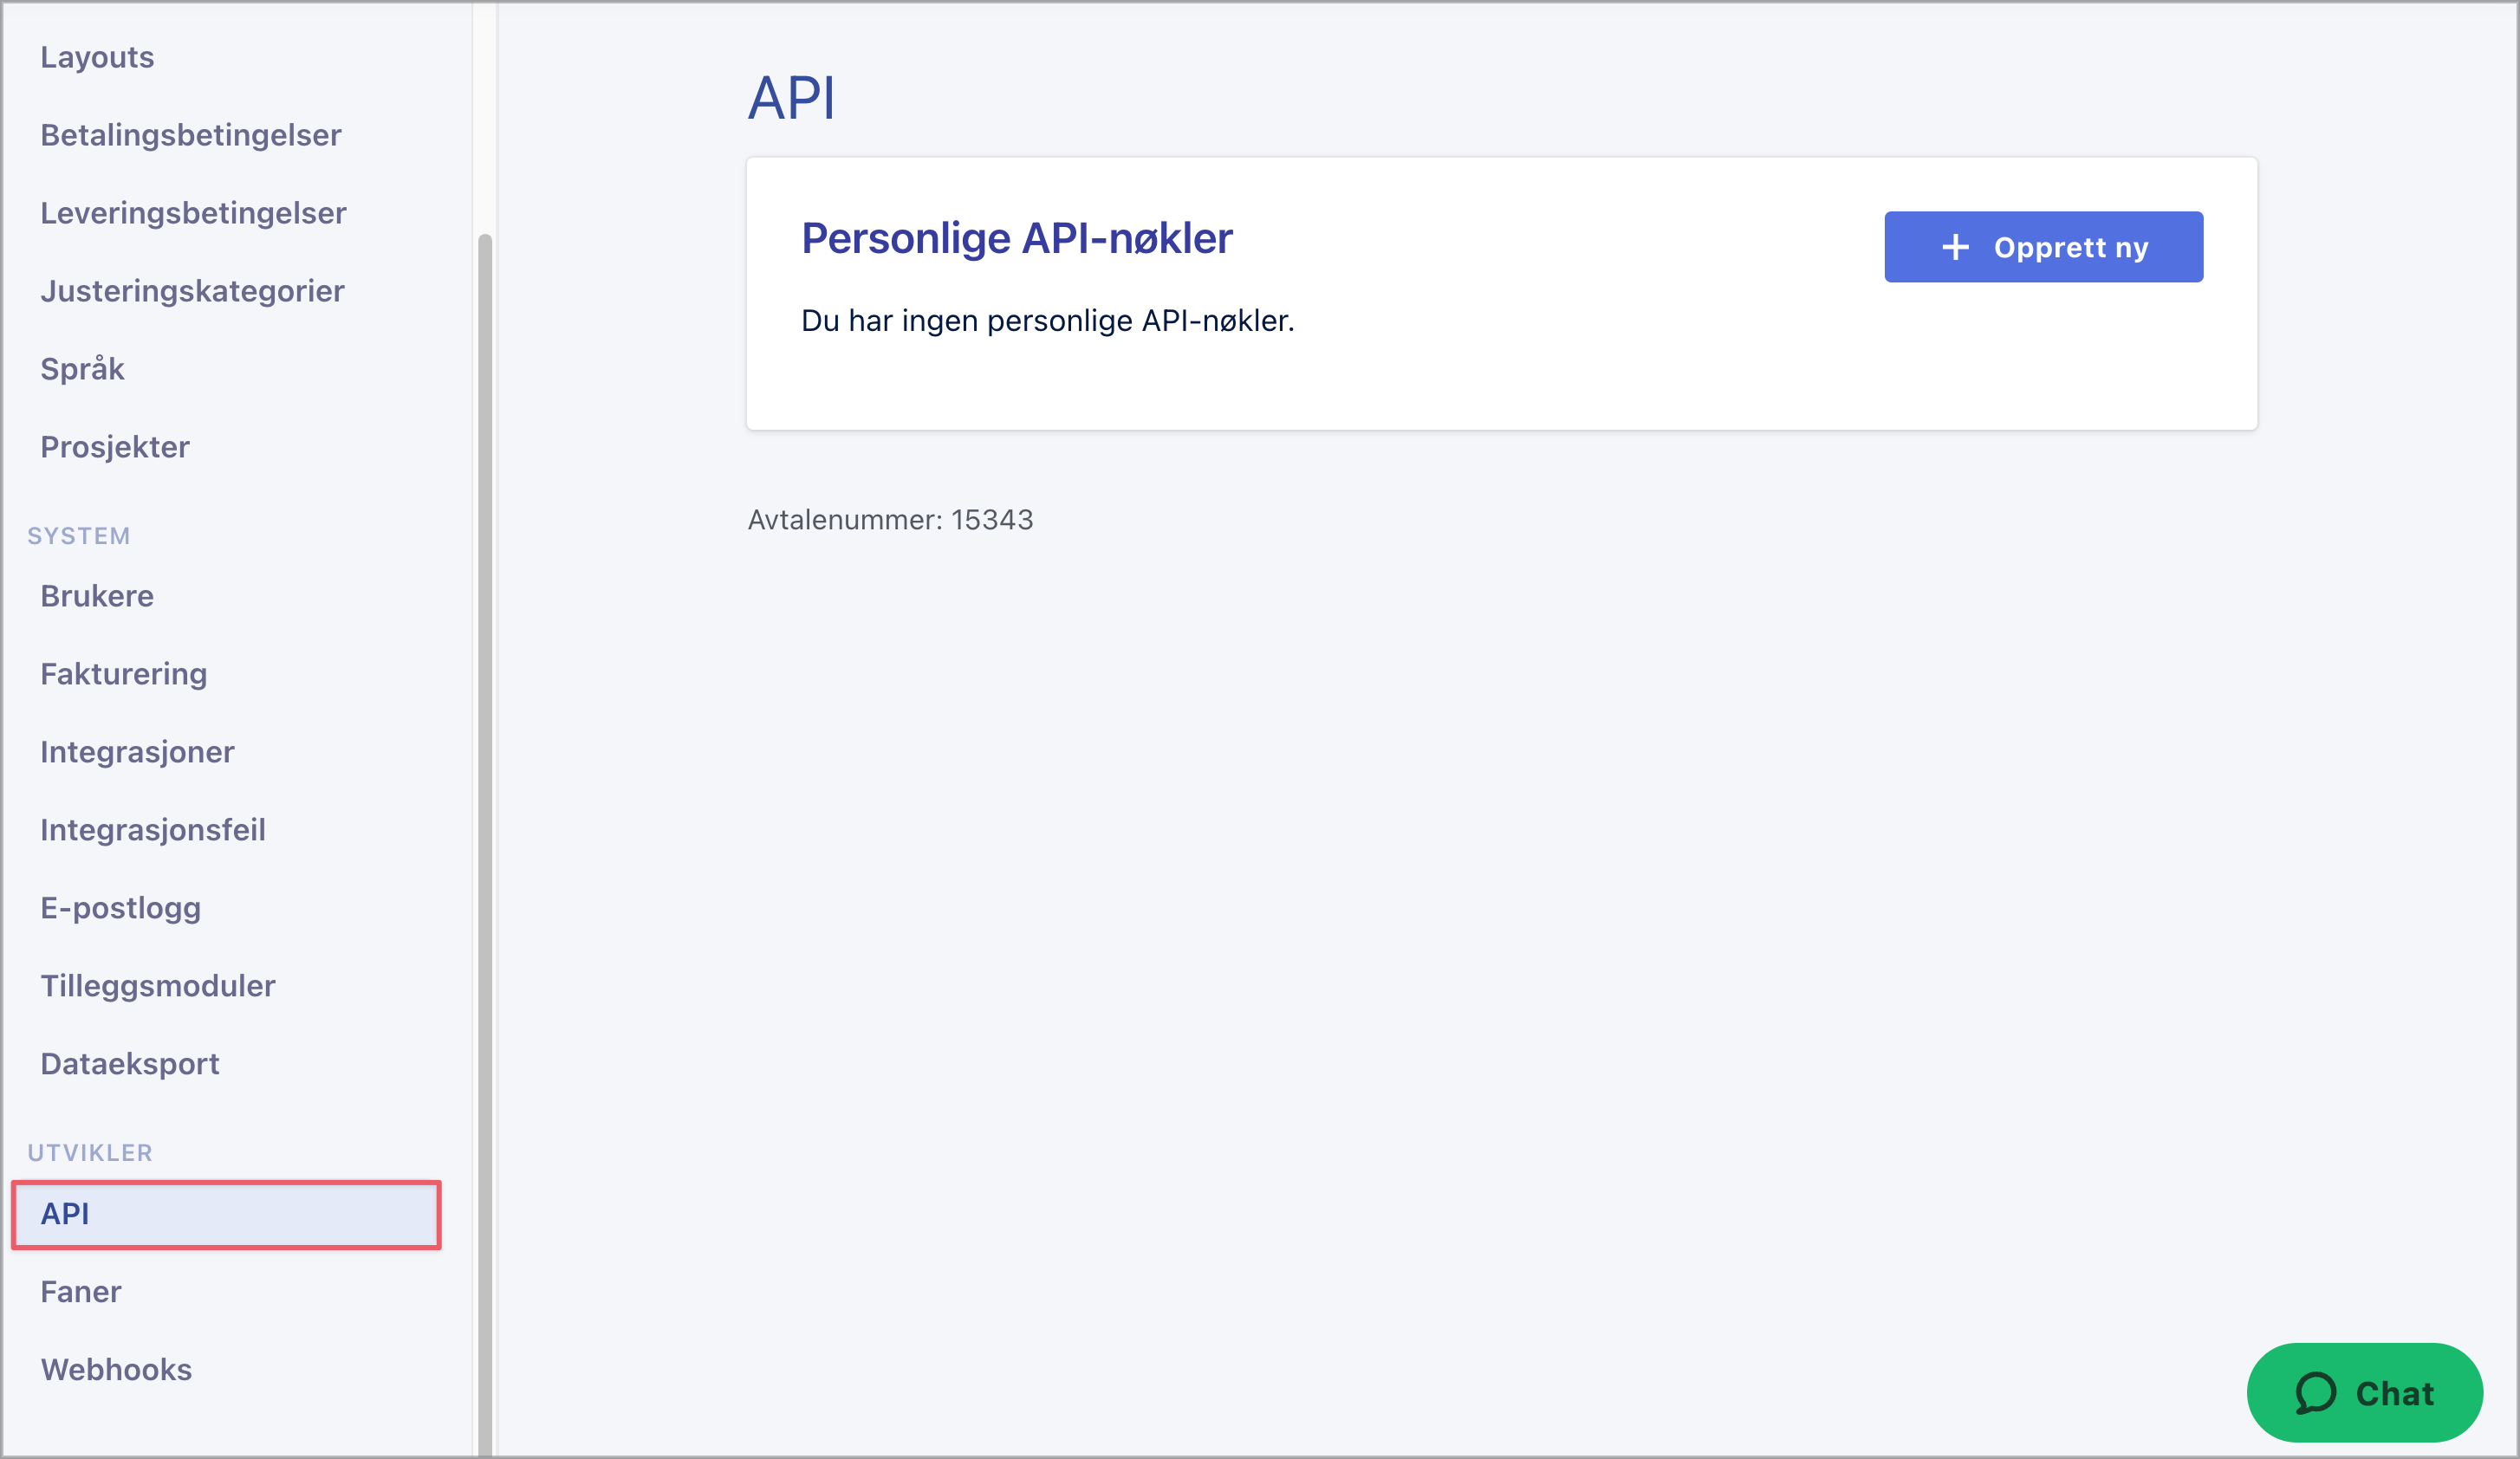Click the chat bubble icon
The width and height of the screenshot is (2520, 1459).
tap(2315, 1393)
